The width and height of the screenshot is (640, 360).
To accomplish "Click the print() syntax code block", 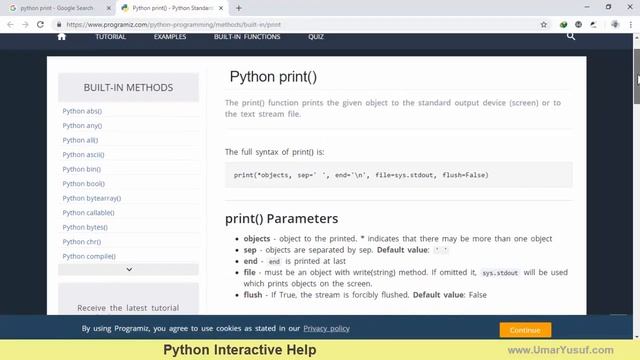I will pos(398,175).
